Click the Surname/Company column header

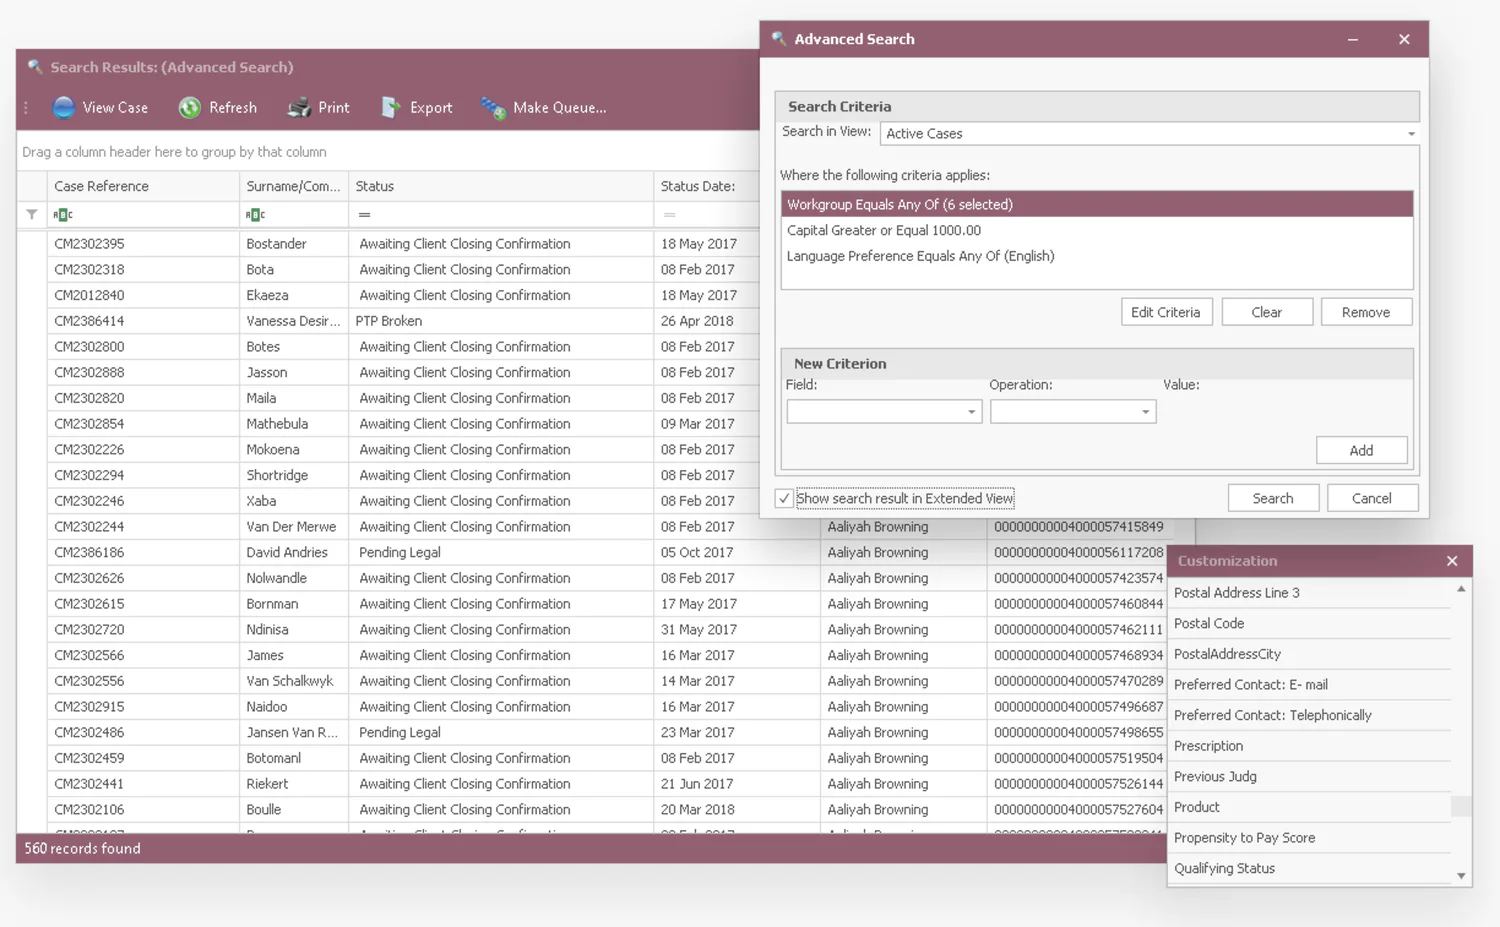click(294, 186)
